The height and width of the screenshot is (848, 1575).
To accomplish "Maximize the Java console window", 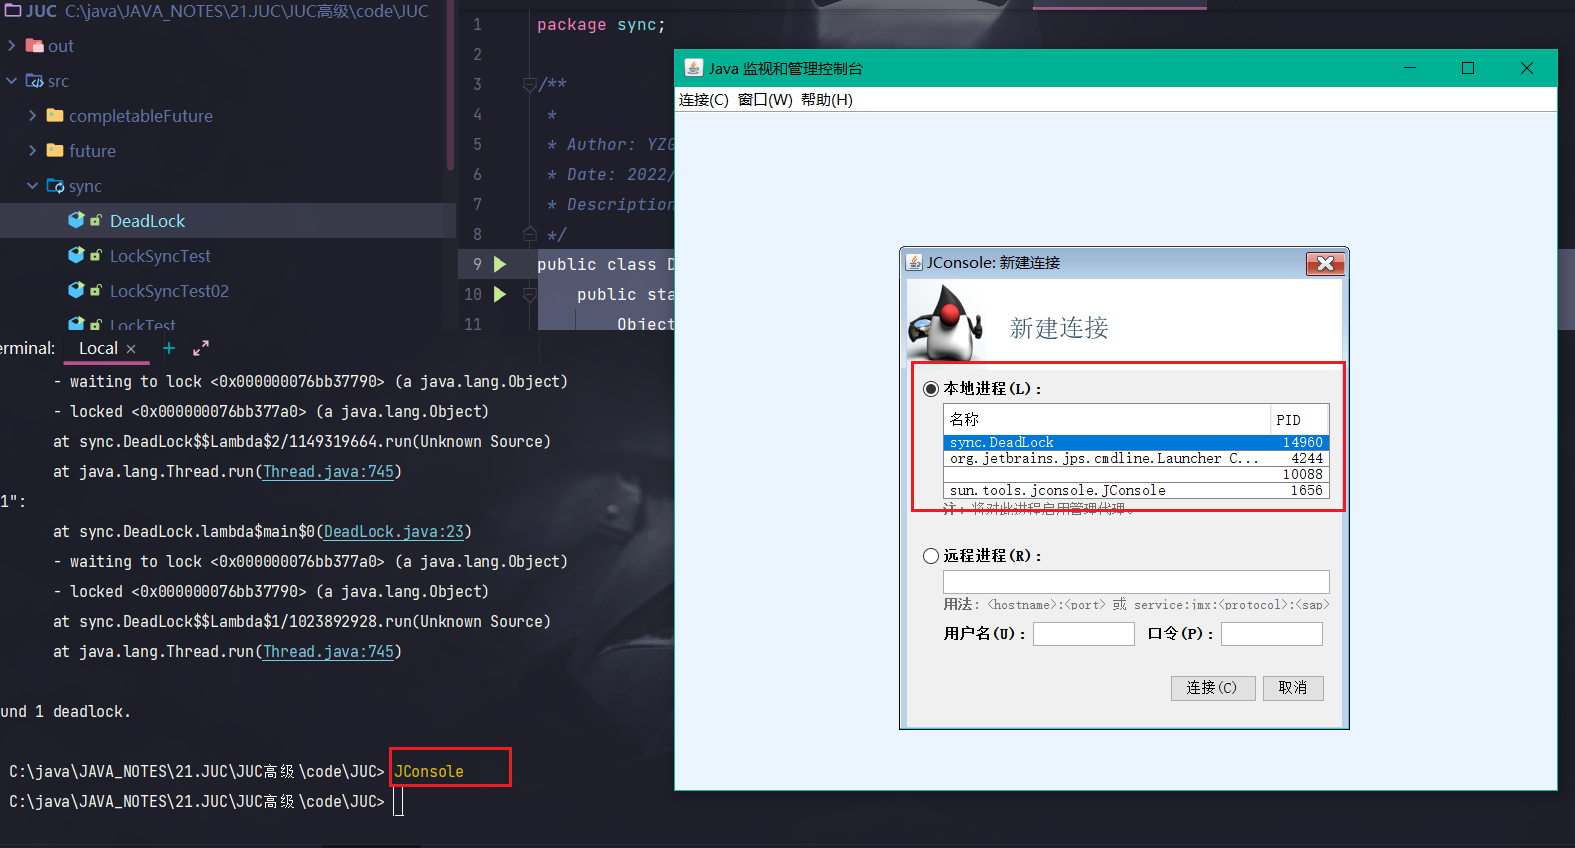I will click(x=1468, y=68).
